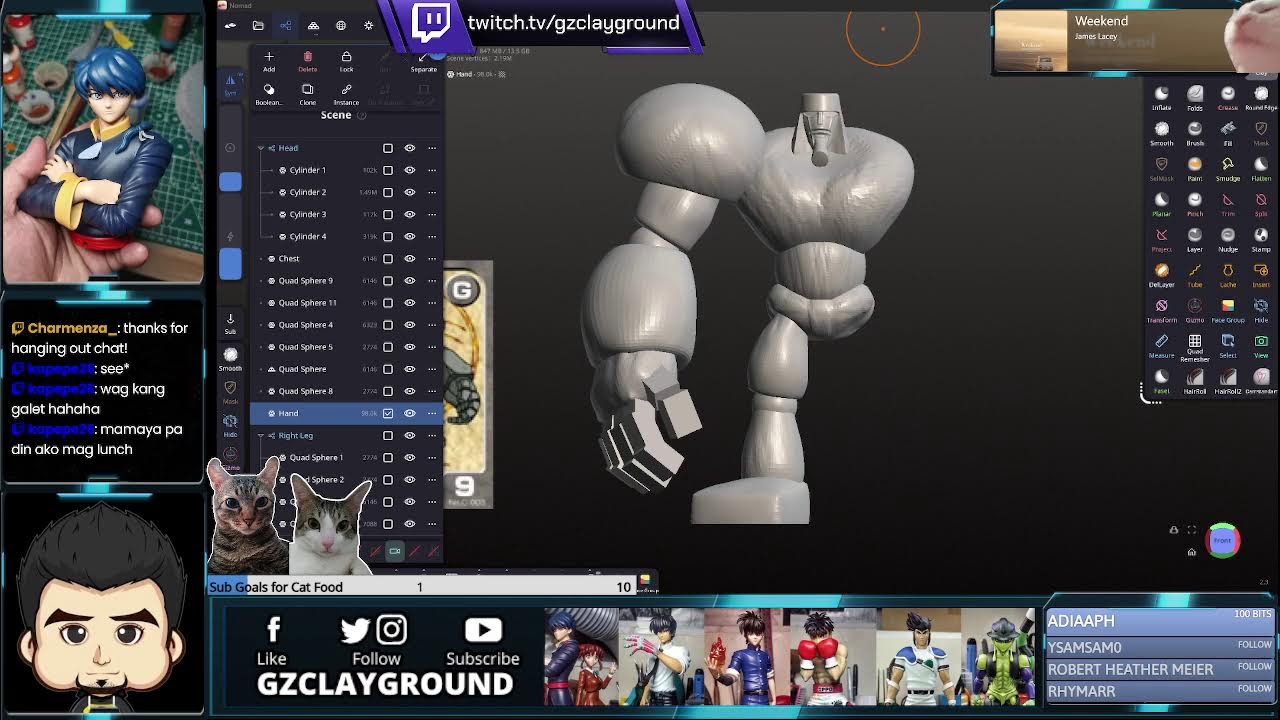Open more options for Quad Sphere 4
This screenshot has width=1280, height=720.
pyautogui.click(x=432, y=325)
